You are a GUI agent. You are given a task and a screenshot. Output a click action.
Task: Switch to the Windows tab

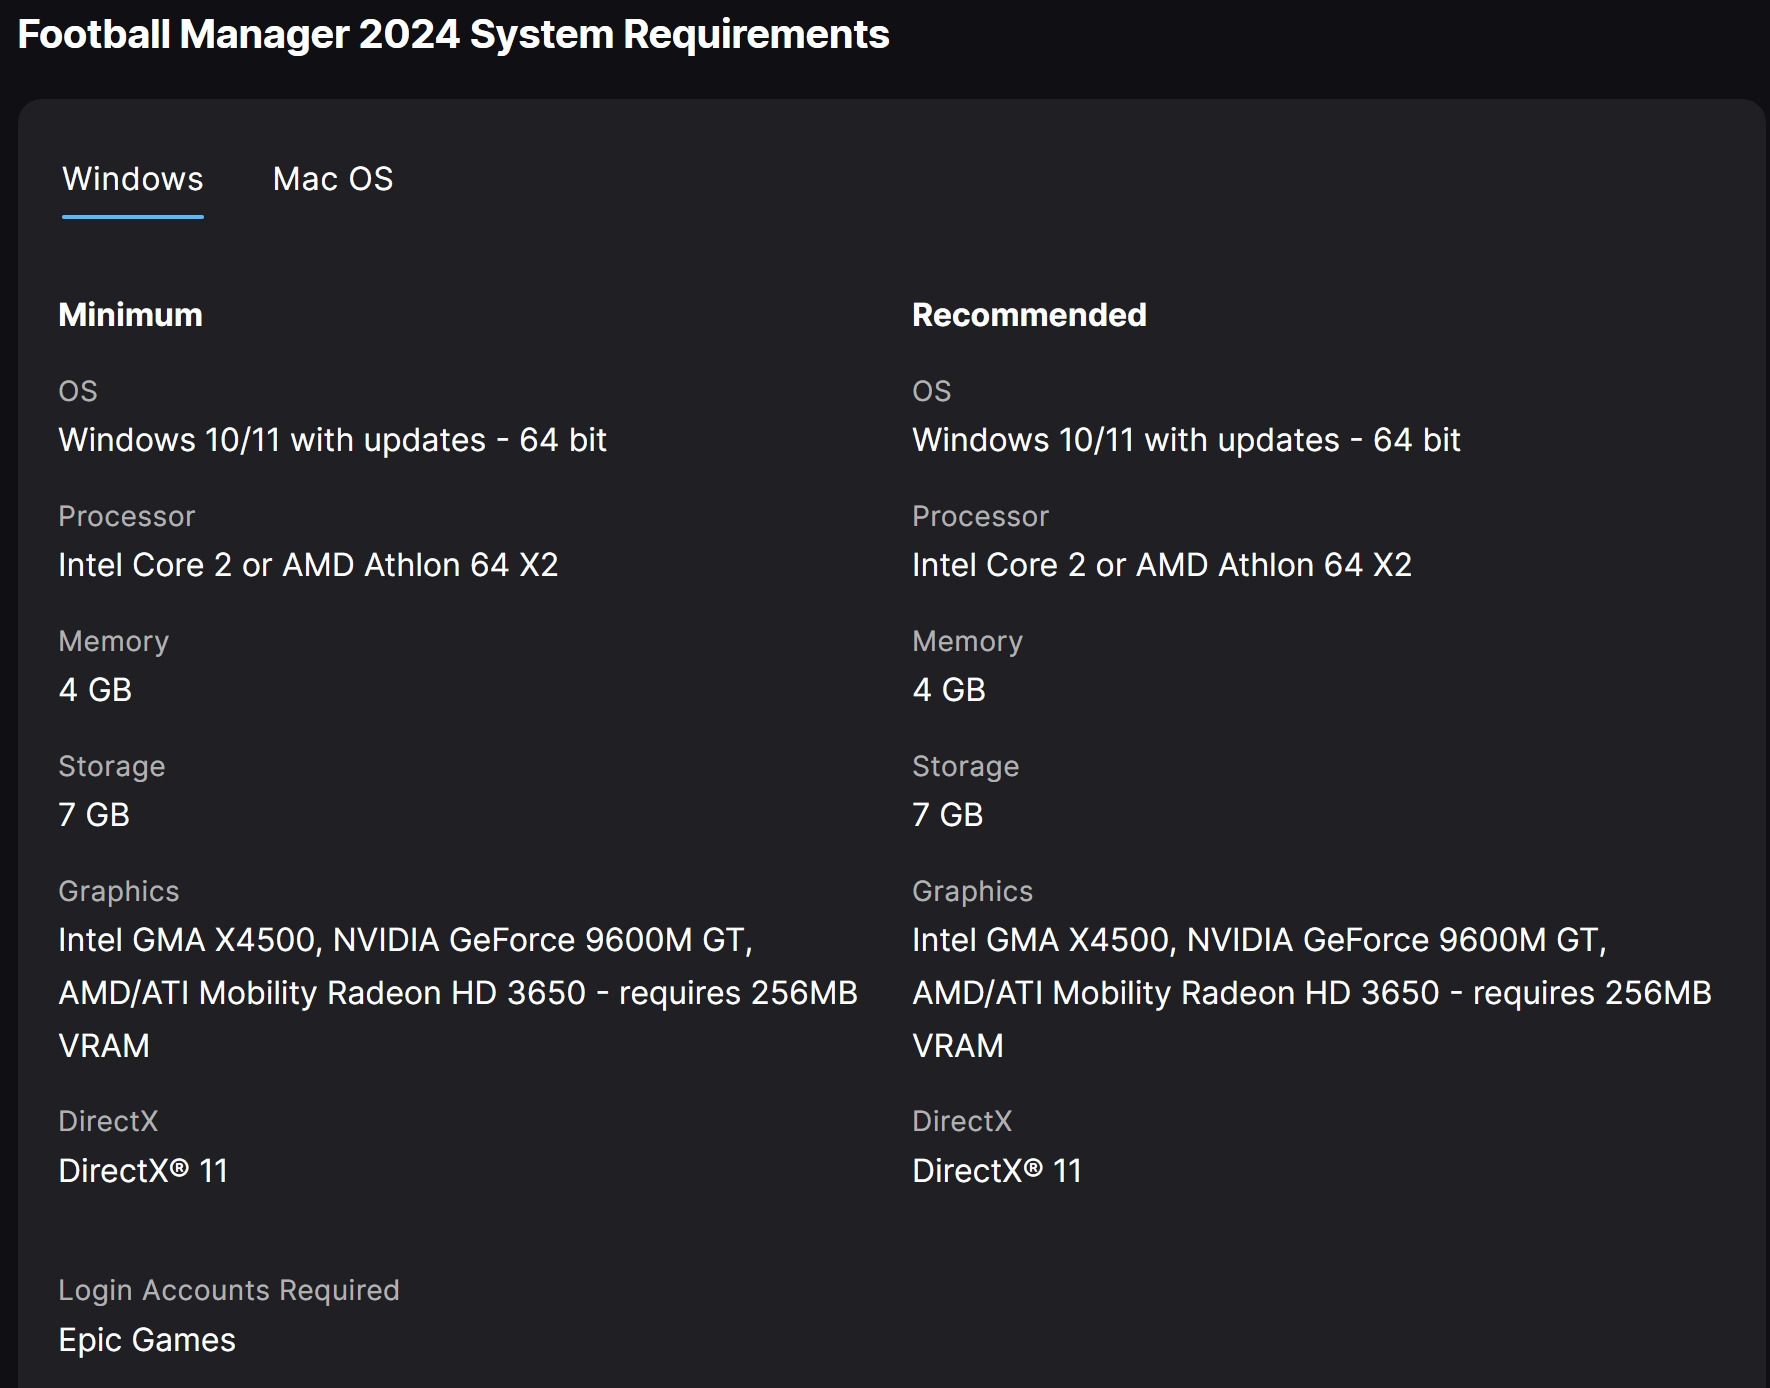pos(133,179)
